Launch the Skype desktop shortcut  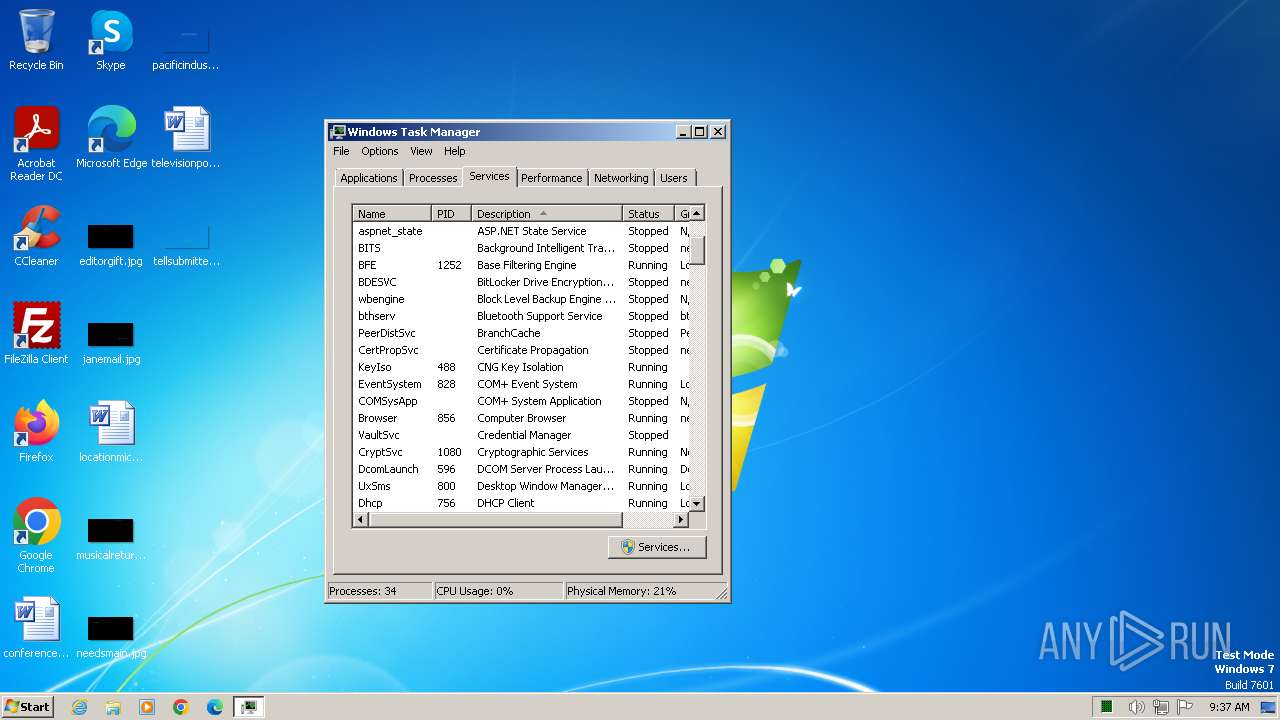click(x=110, y=40)
